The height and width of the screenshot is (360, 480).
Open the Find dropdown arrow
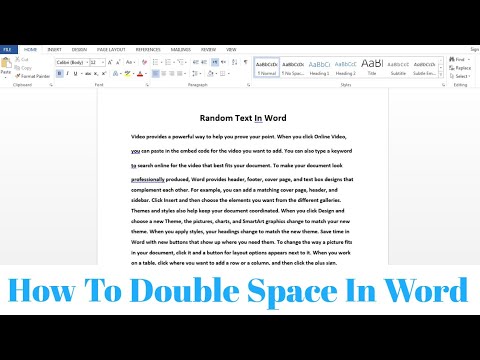pyautogui.click(x=469, y=59)
